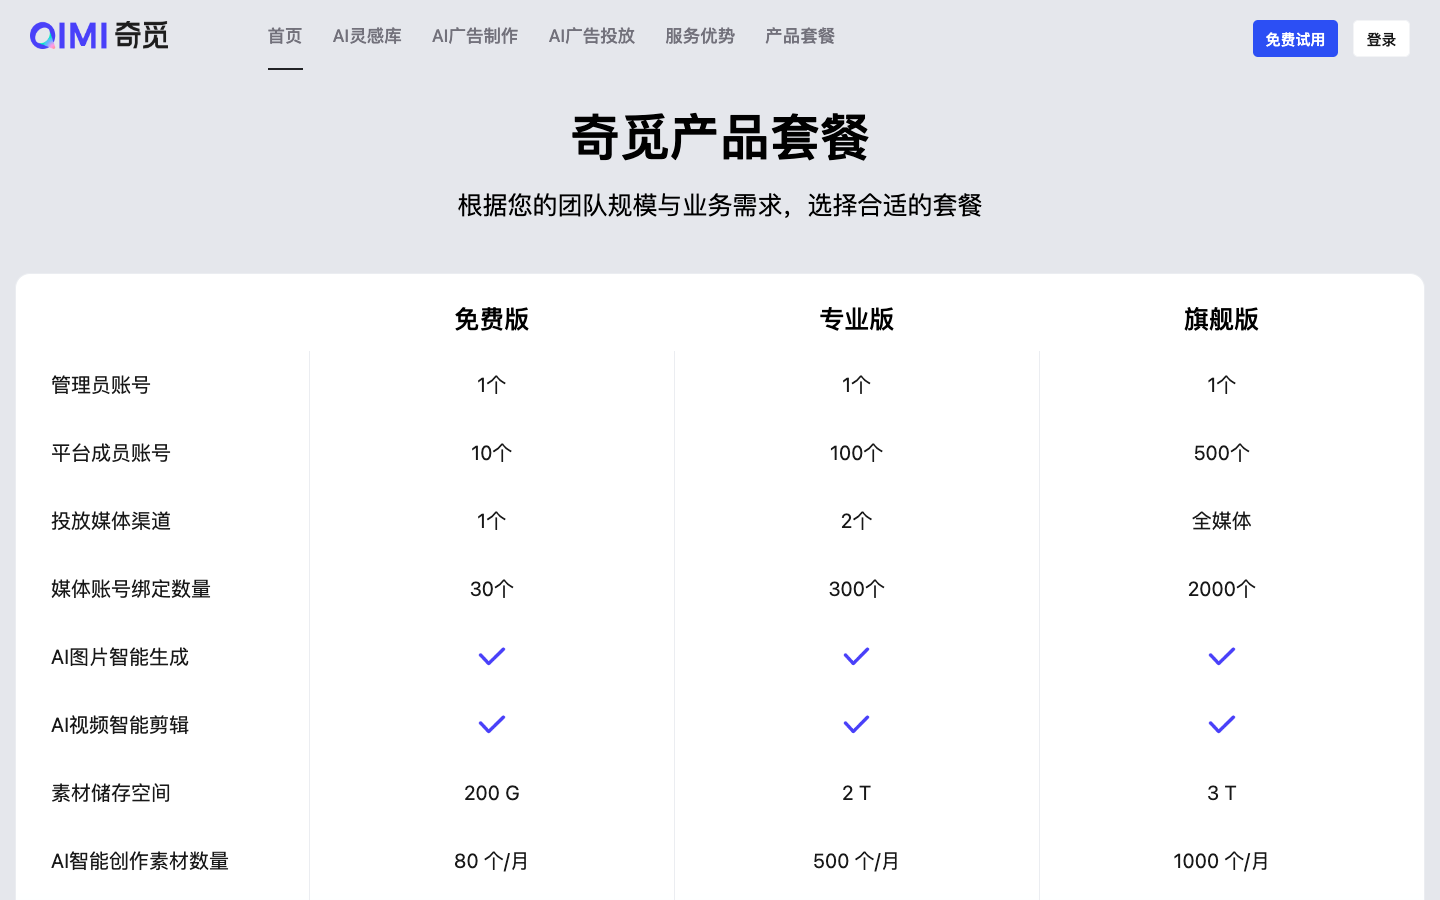Go to the 服务优势 section
Viewport: 1440px width, 900px height.
pyautogui.click(x=698, y=36)
